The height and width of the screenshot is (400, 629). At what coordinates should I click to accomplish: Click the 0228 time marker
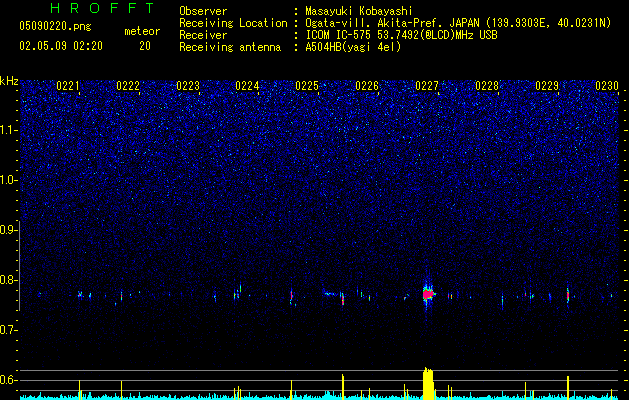click(487, 86)
